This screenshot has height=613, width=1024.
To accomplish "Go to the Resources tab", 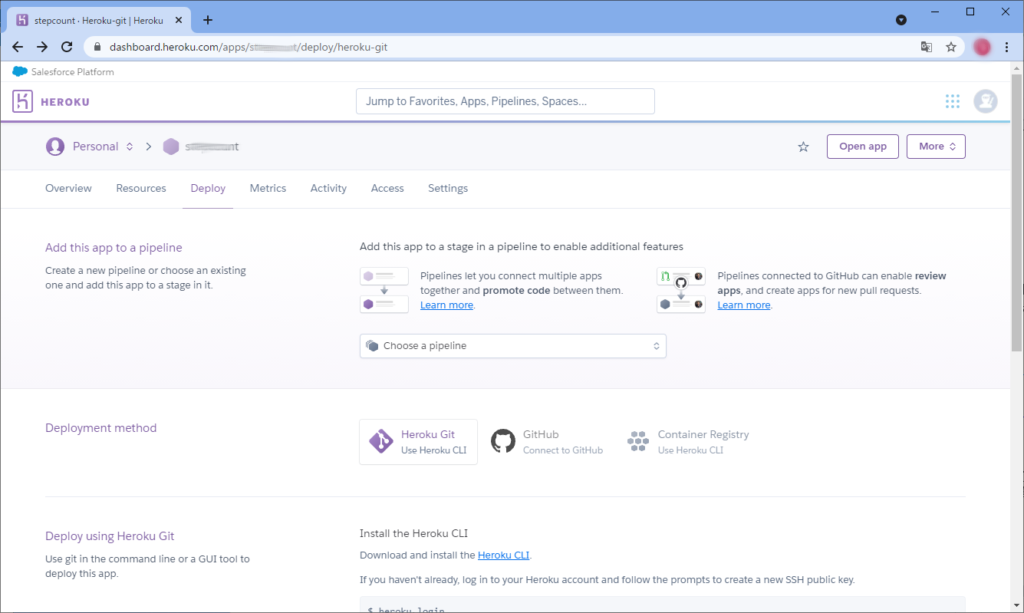I will point(141,188).
